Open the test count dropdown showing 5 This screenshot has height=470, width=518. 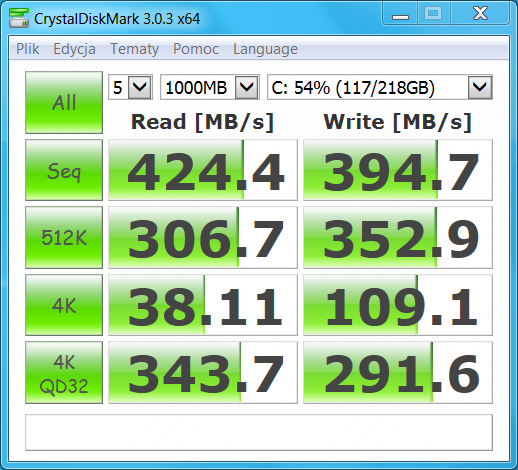130,87
